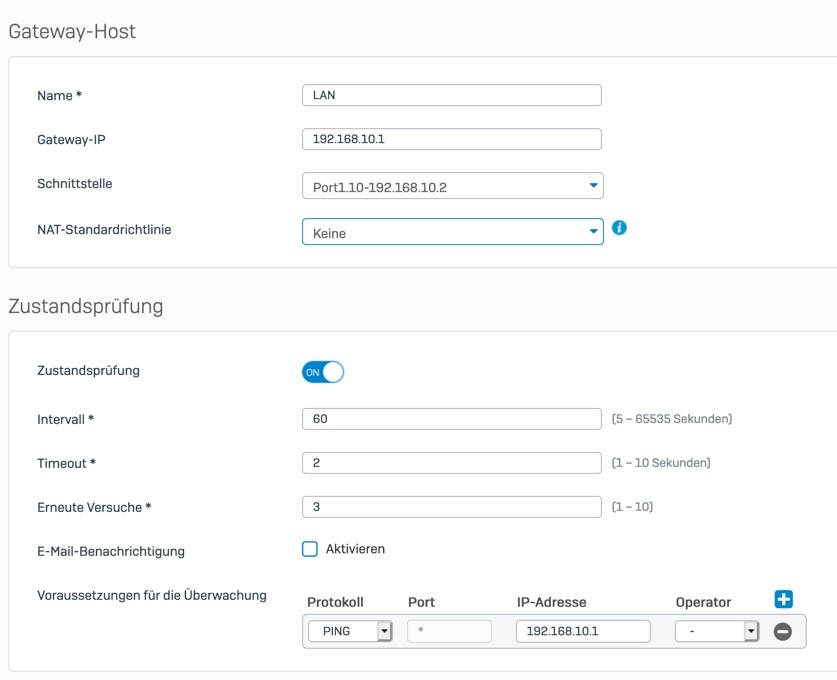837x680 pixels.
Task: Click the Erneute Versuche field showing 3
Action: coord(452,507)
